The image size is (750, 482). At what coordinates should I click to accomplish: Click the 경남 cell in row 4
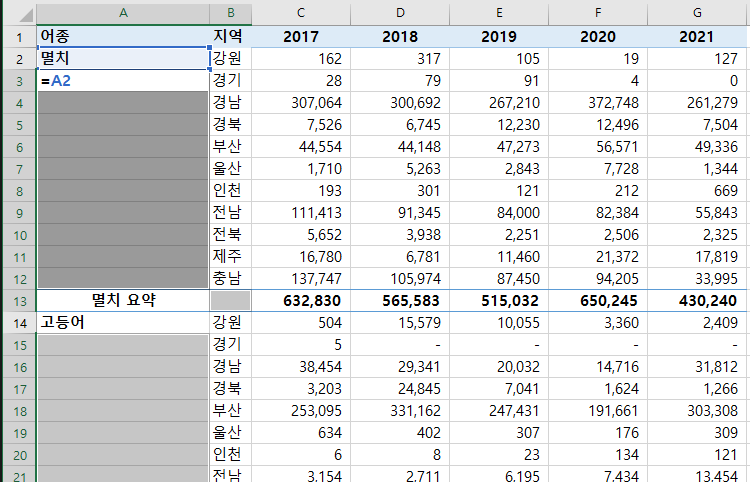tap(231, 102)
